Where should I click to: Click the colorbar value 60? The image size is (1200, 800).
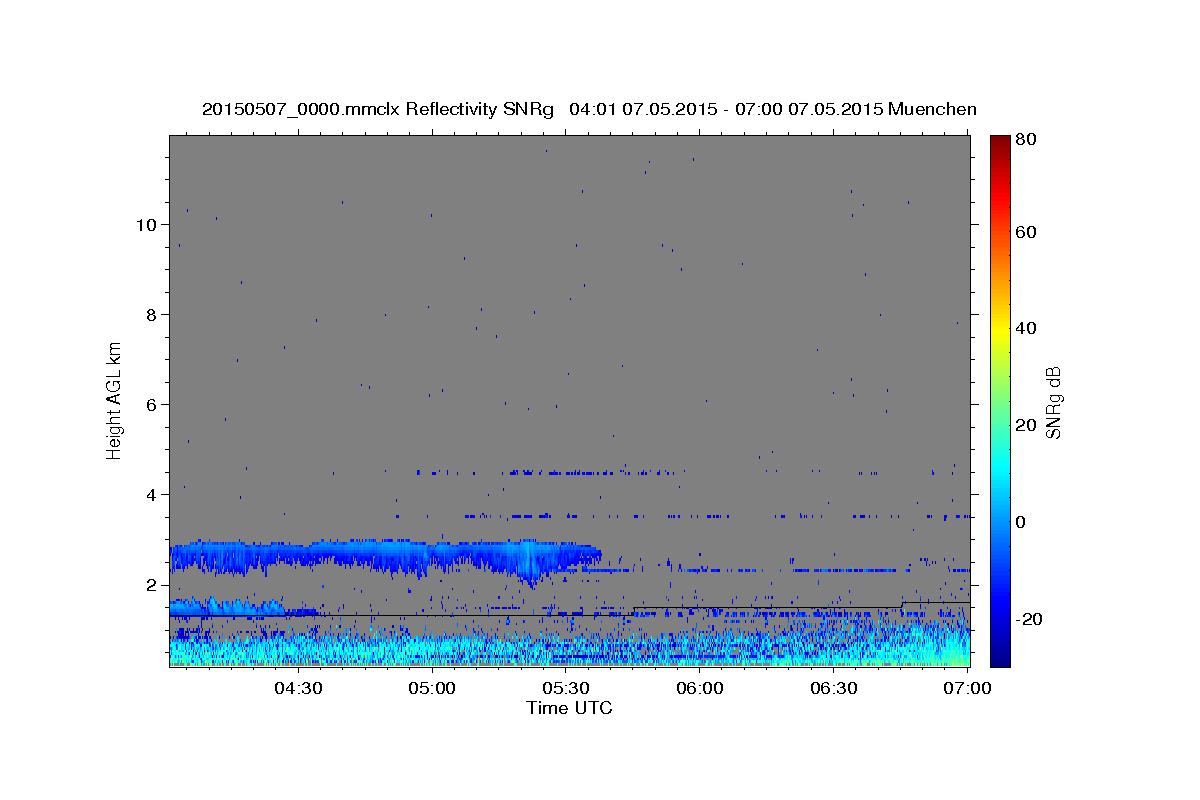coord(1028,232)
